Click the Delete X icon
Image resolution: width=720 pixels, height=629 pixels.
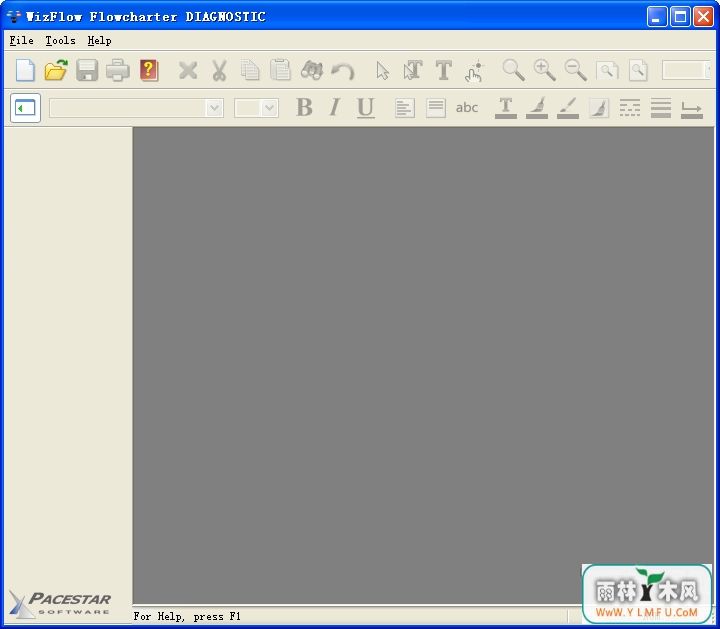pos(188,71)
